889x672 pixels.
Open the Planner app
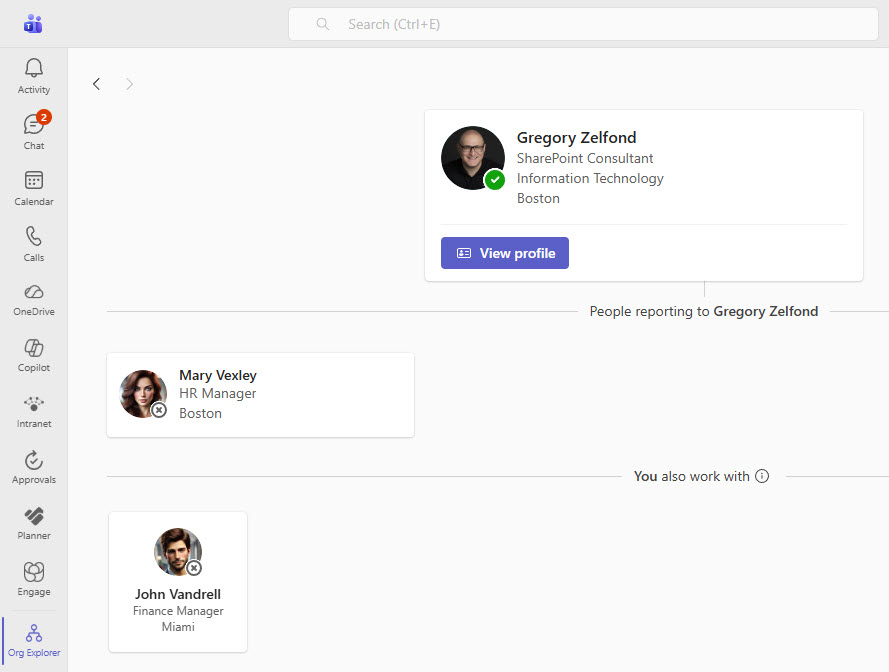tap(34, 523)
